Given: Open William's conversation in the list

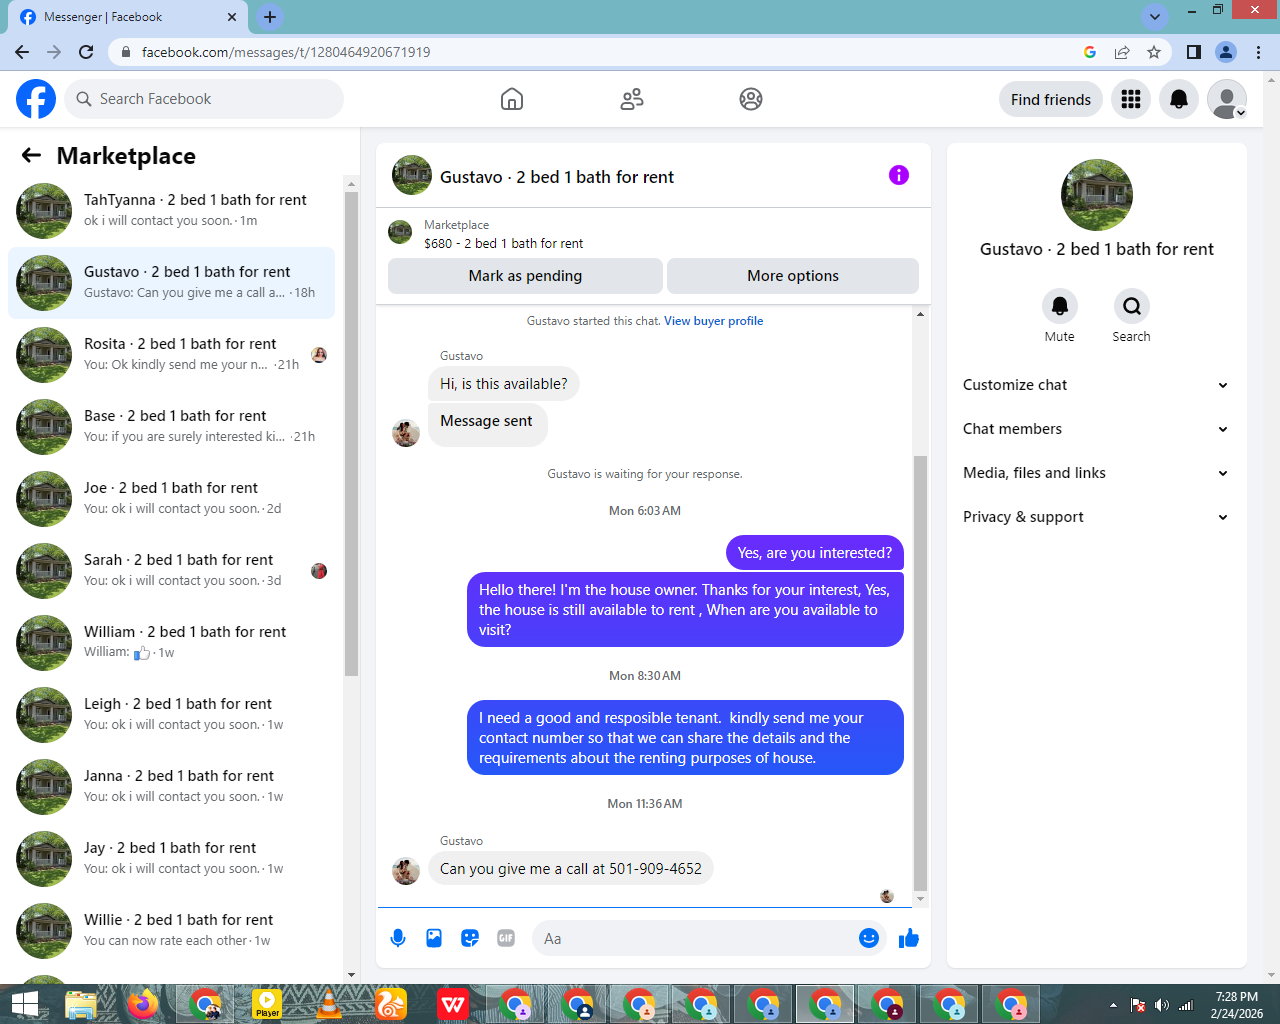Looking at the screenshot, I should click(x=172, y=643).
